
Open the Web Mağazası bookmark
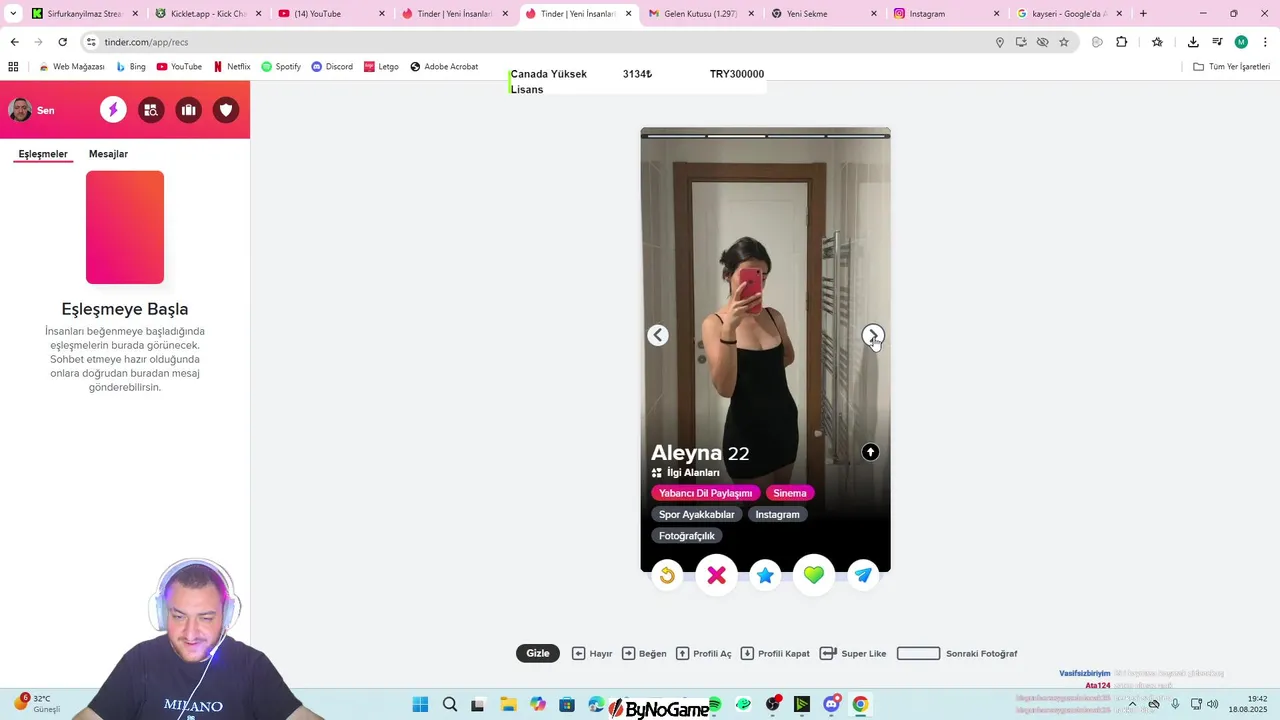[x=71, y=67]
